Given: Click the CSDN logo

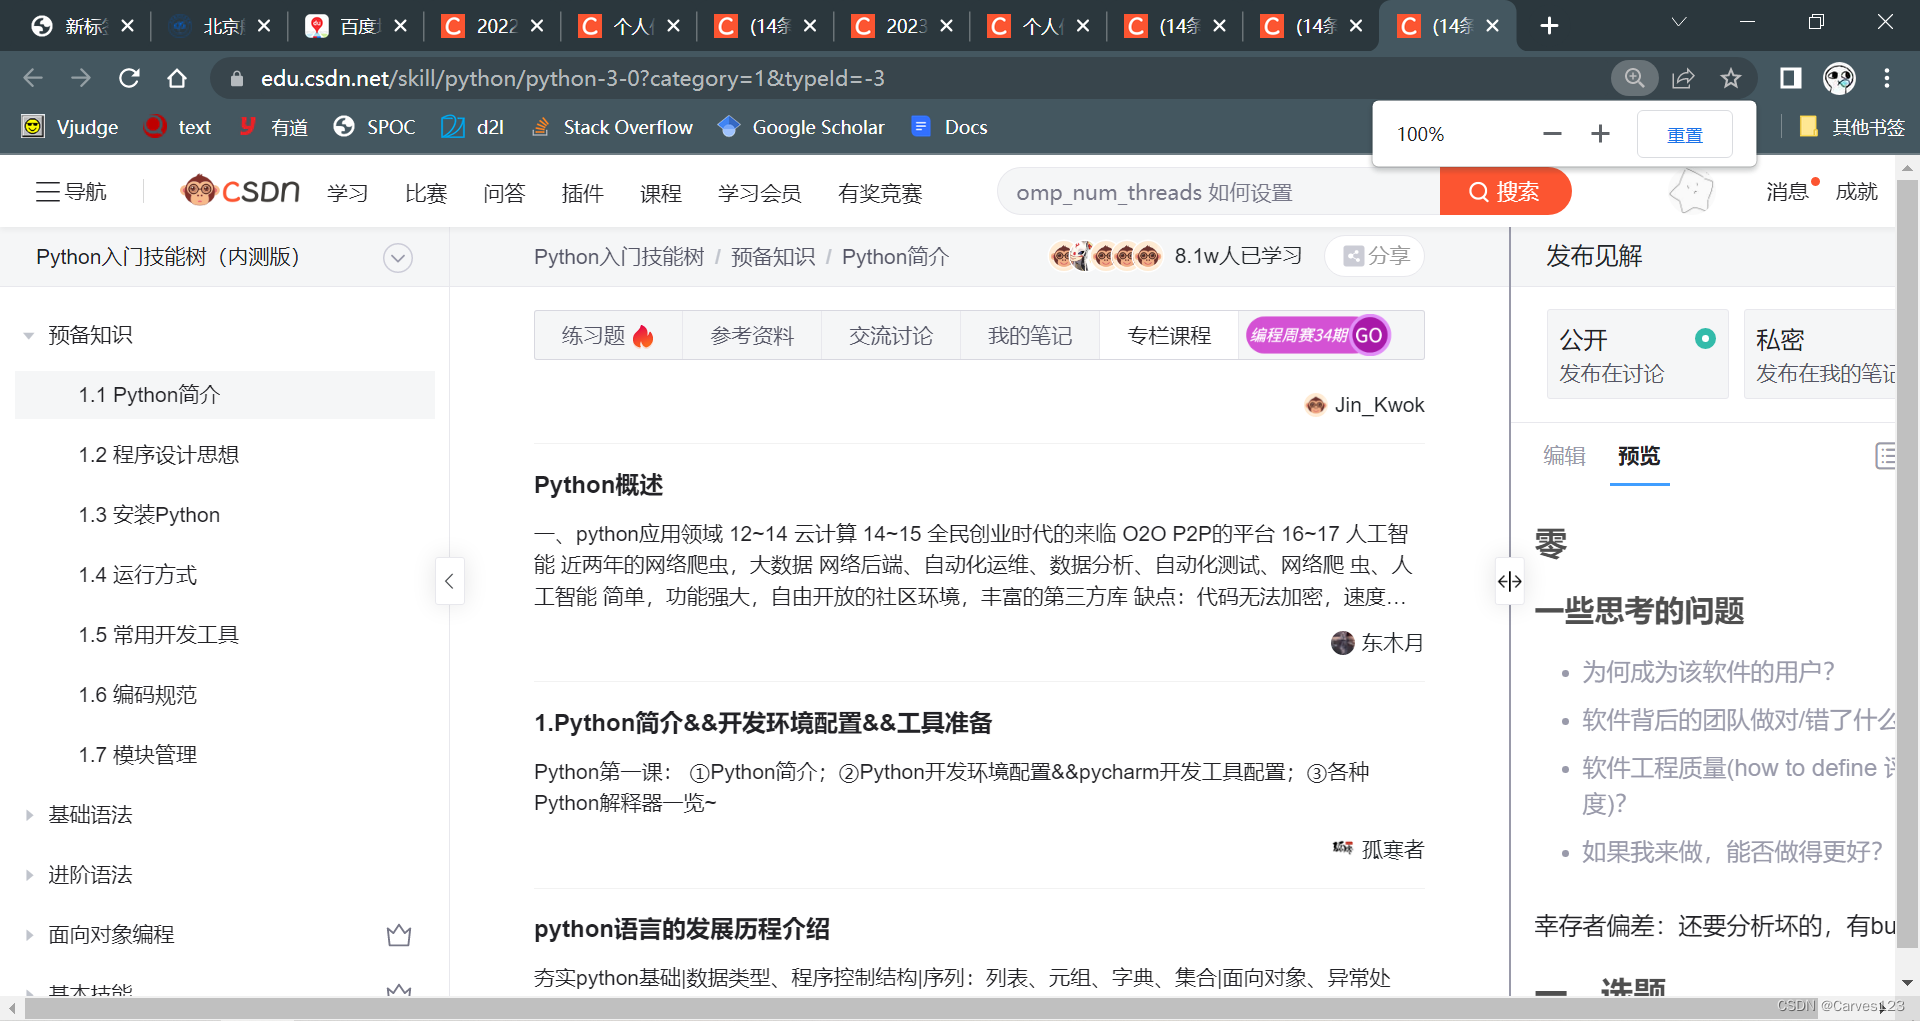Looking at the screenshot, I should pos(240,190).
